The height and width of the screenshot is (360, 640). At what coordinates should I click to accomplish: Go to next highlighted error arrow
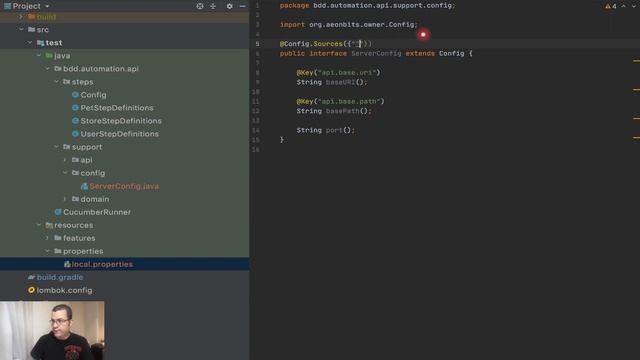coord(634,6)
